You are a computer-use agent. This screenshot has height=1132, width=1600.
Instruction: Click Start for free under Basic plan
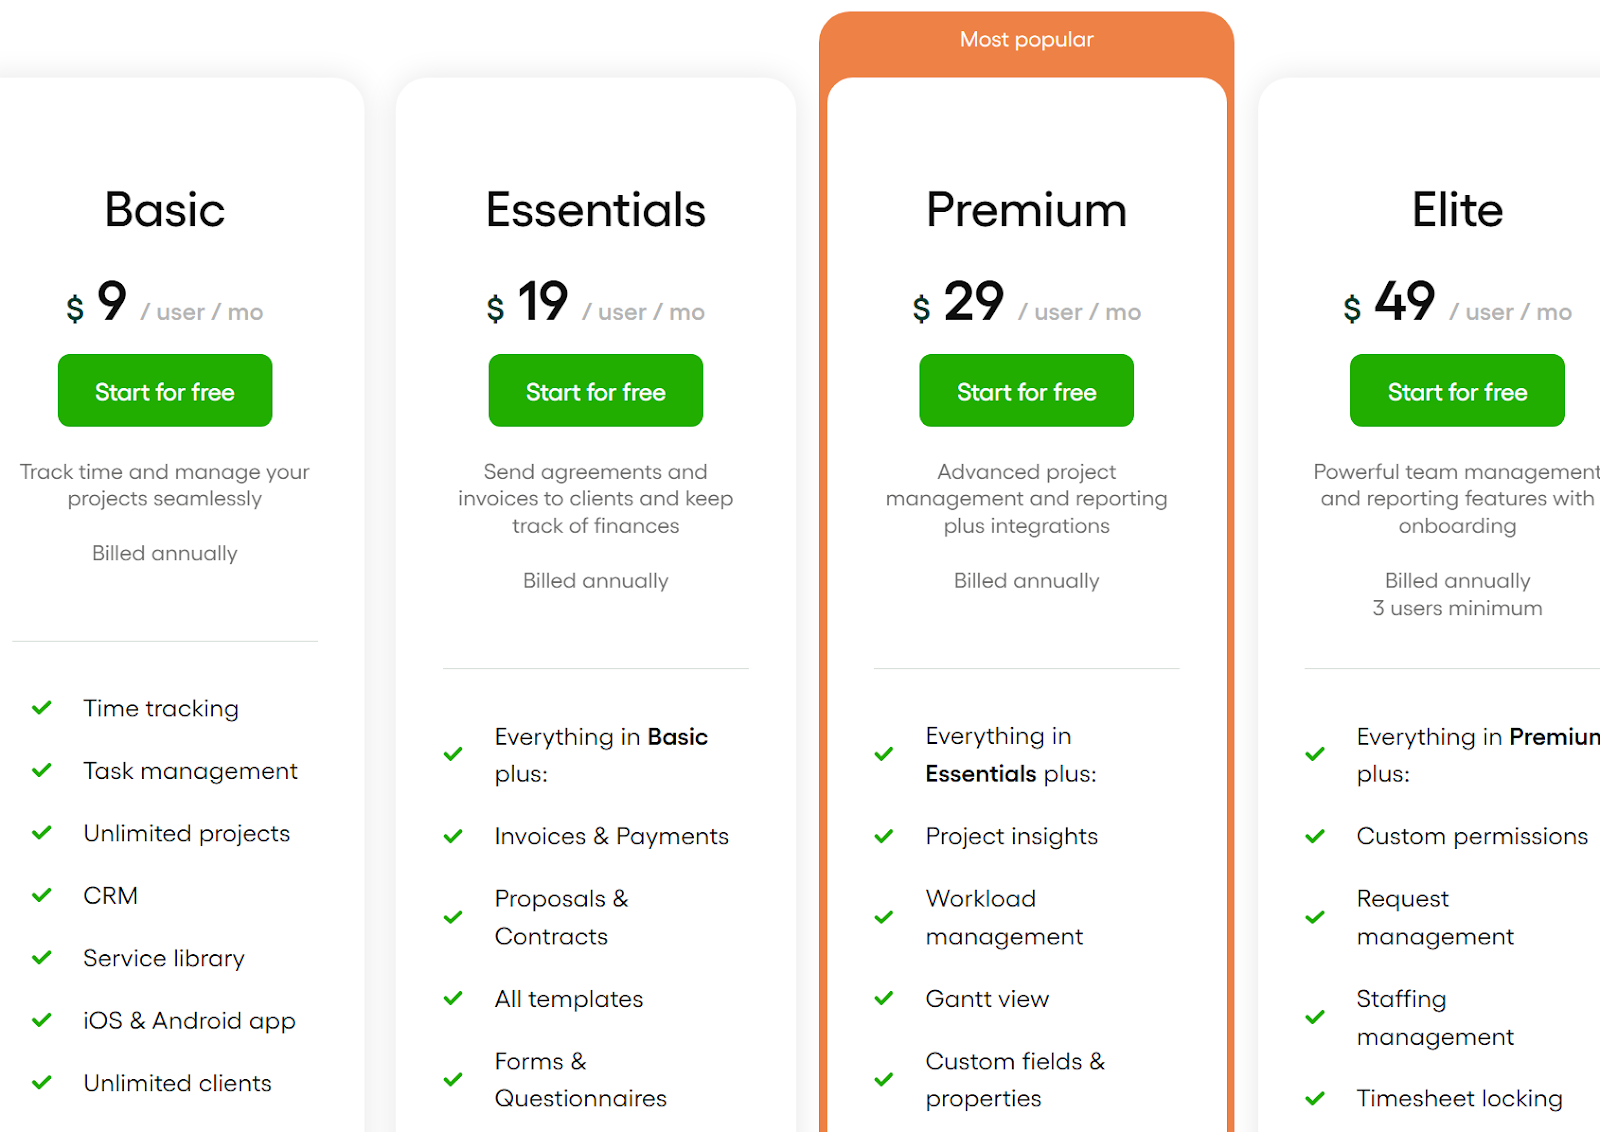click(x=165, y=391)
